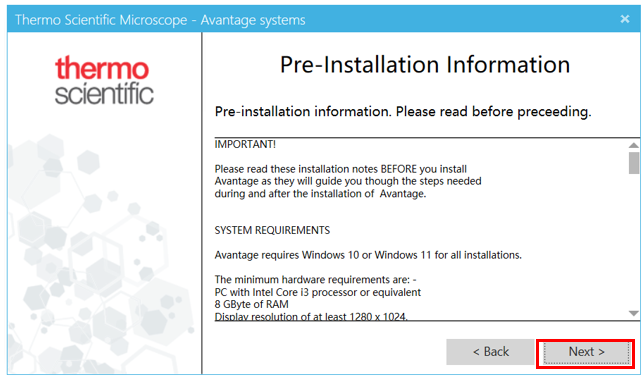Click the hexagon graphic in the left panel

101,255
